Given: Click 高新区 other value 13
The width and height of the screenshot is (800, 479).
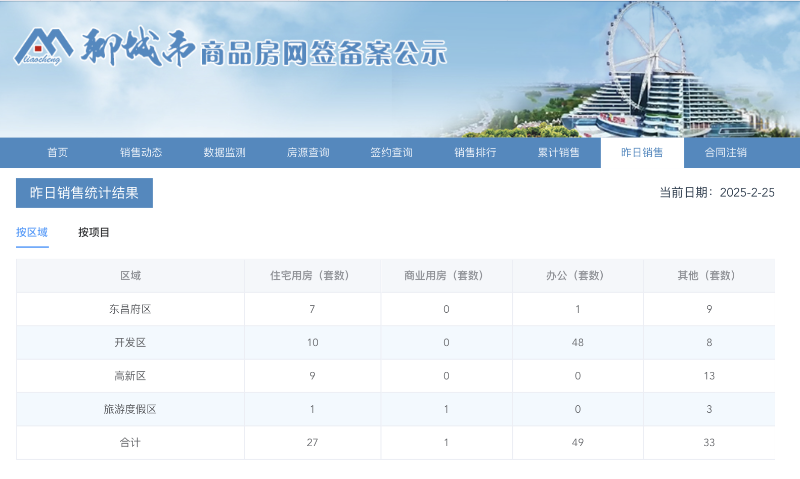Looking at the screenshot, I should click(709, 376).
